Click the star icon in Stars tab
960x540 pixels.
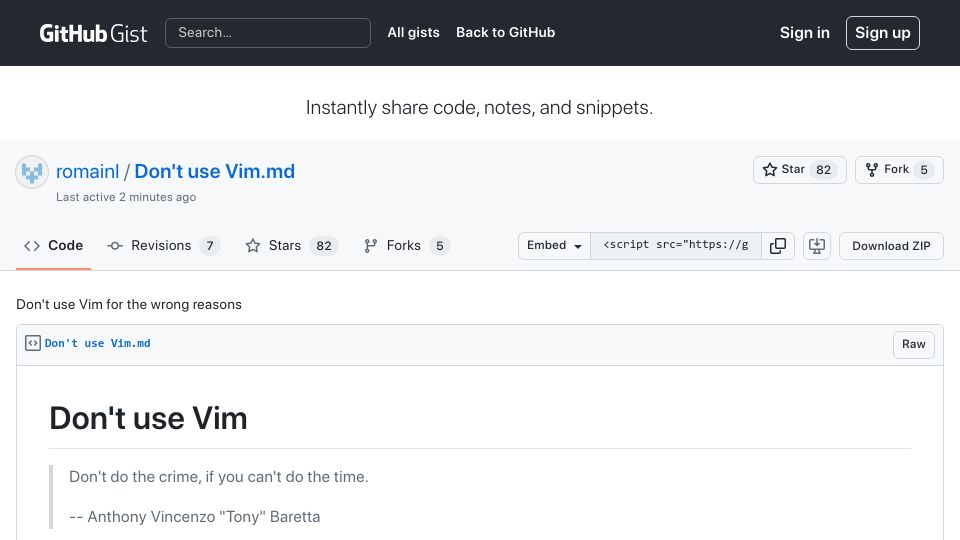pyautogui.click(x=253, y=246)
